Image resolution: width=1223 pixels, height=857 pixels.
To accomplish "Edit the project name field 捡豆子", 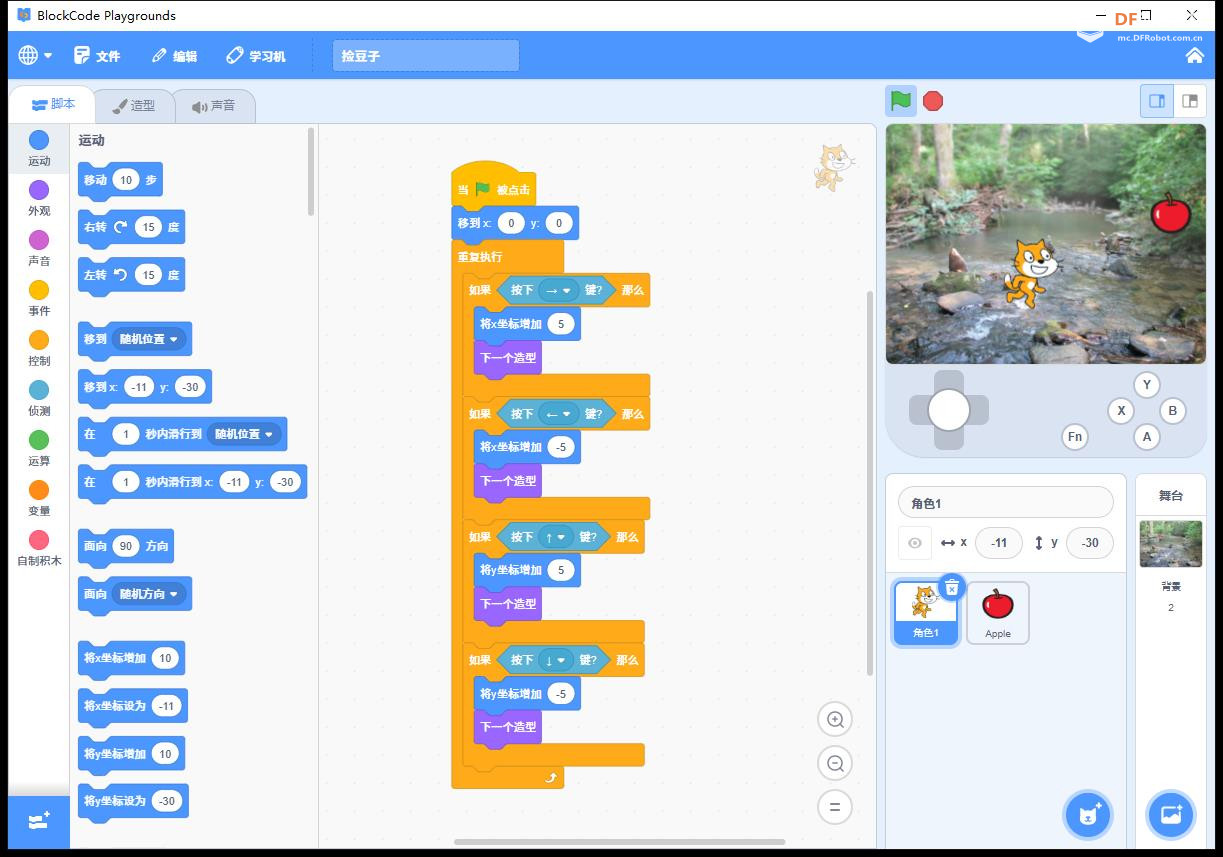I will 426,56.
